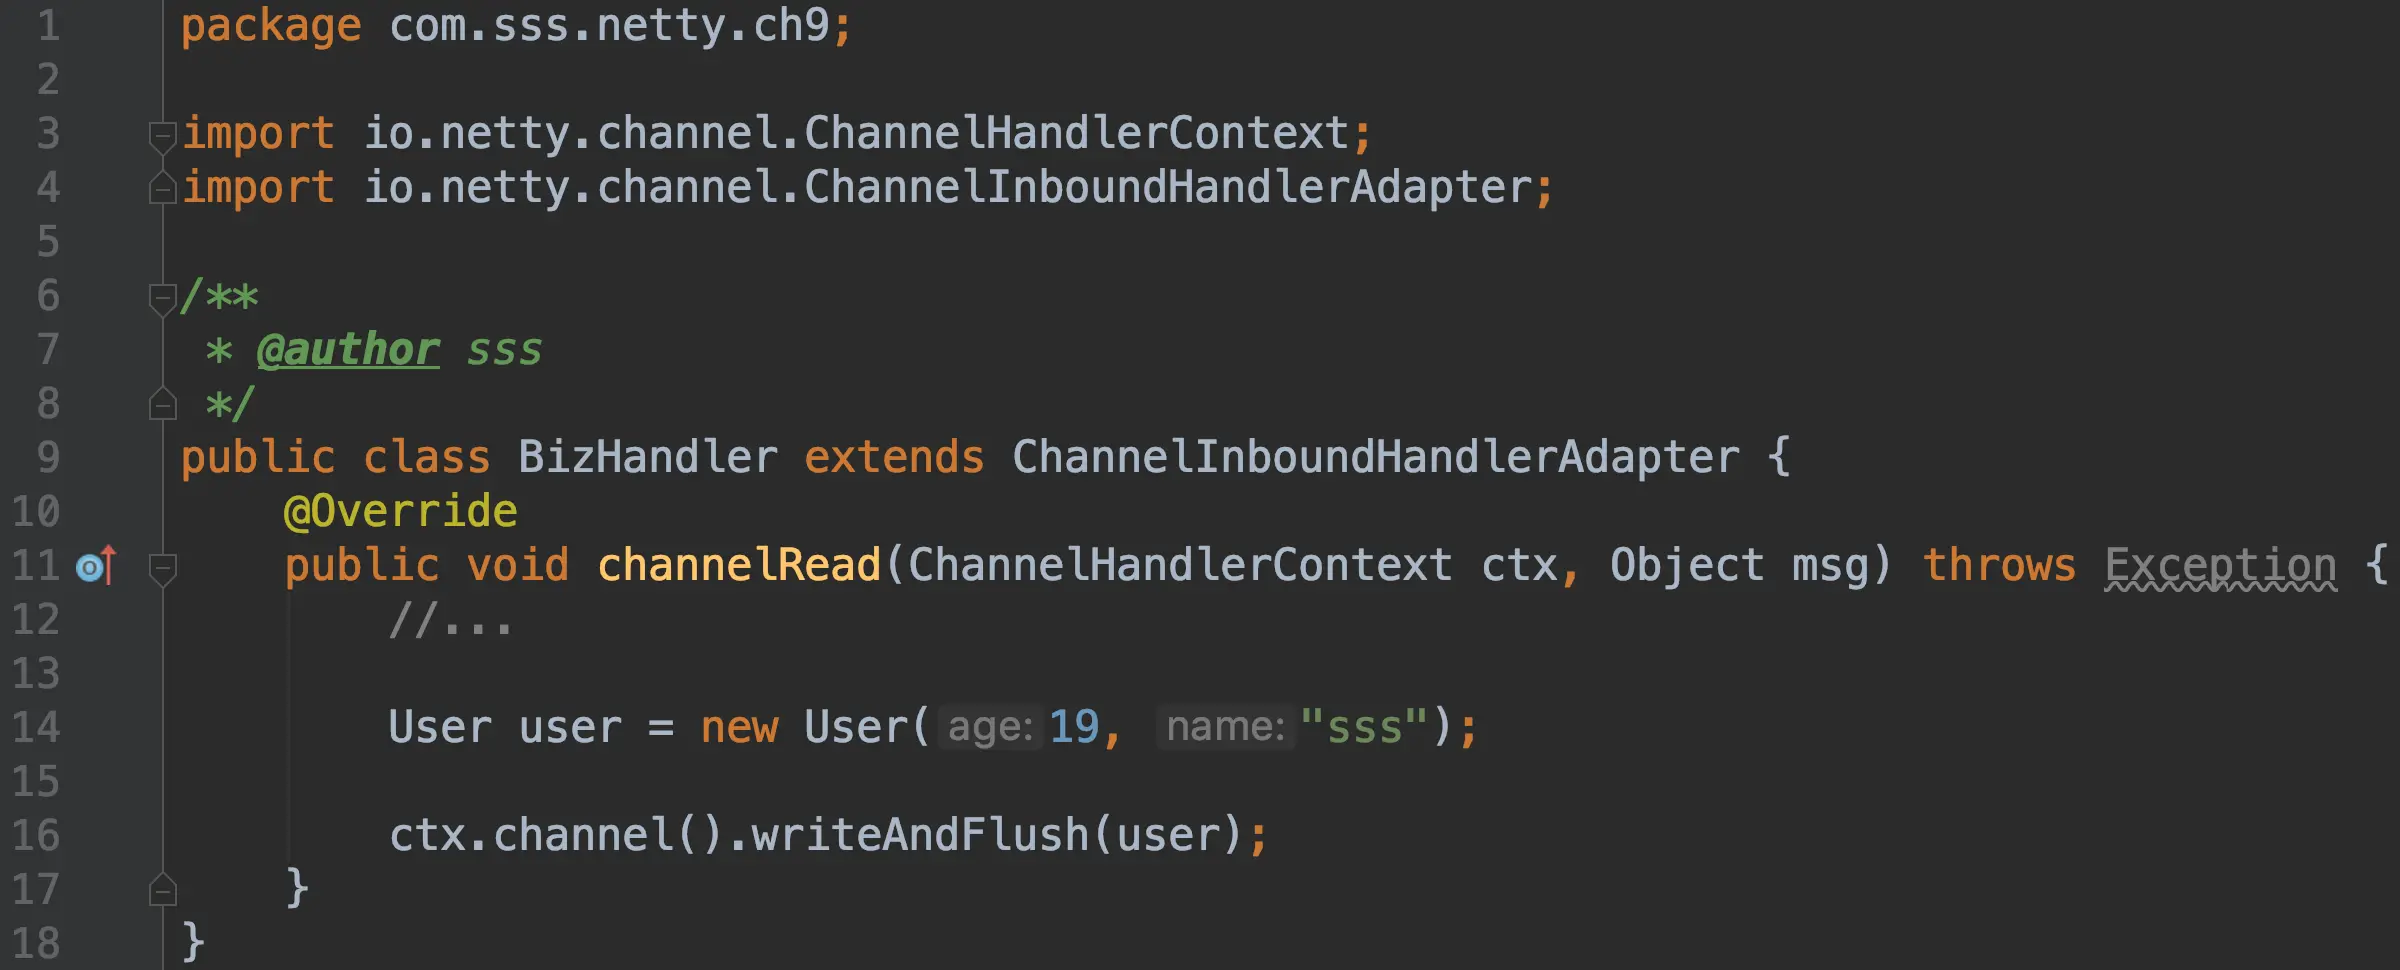Viewport: 2400px width, 970px height.
Task: Click the package name com.sss.netty.ch9
Action: 609,26
